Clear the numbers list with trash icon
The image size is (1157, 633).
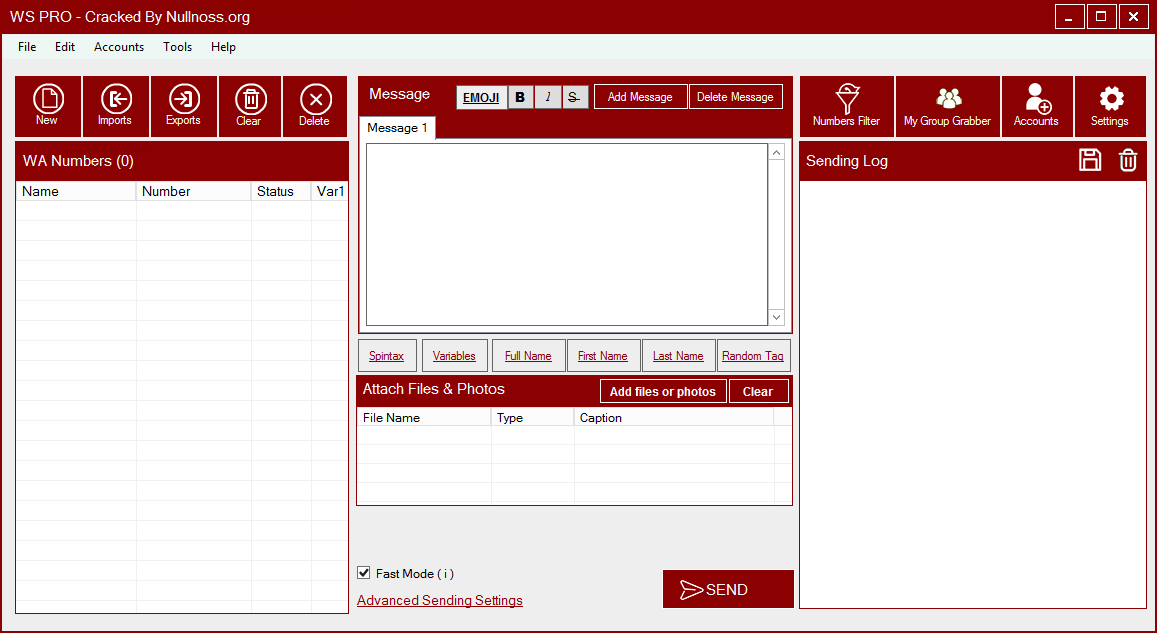pyautogui.click(x=250, y=106)
